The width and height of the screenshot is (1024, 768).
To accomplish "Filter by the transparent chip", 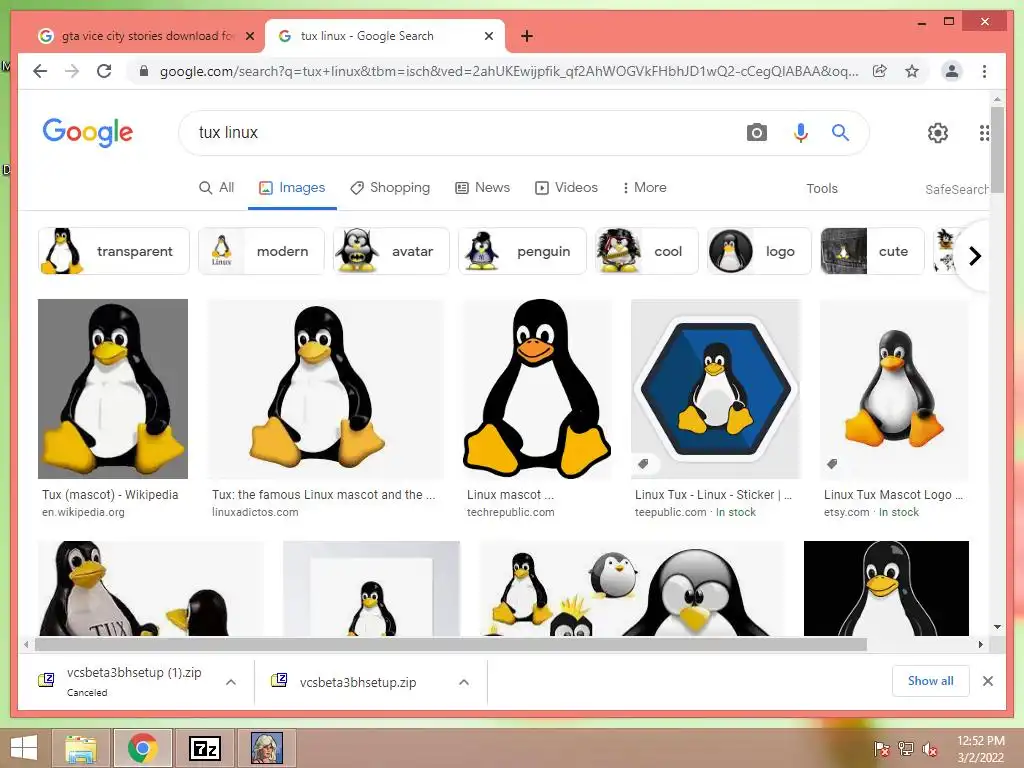I will 114,251.
